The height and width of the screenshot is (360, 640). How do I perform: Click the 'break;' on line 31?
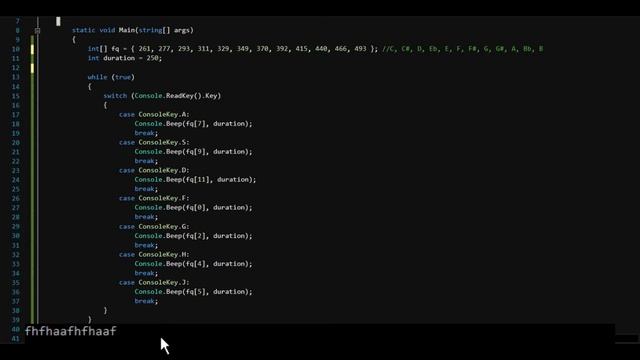click(146, 245)
